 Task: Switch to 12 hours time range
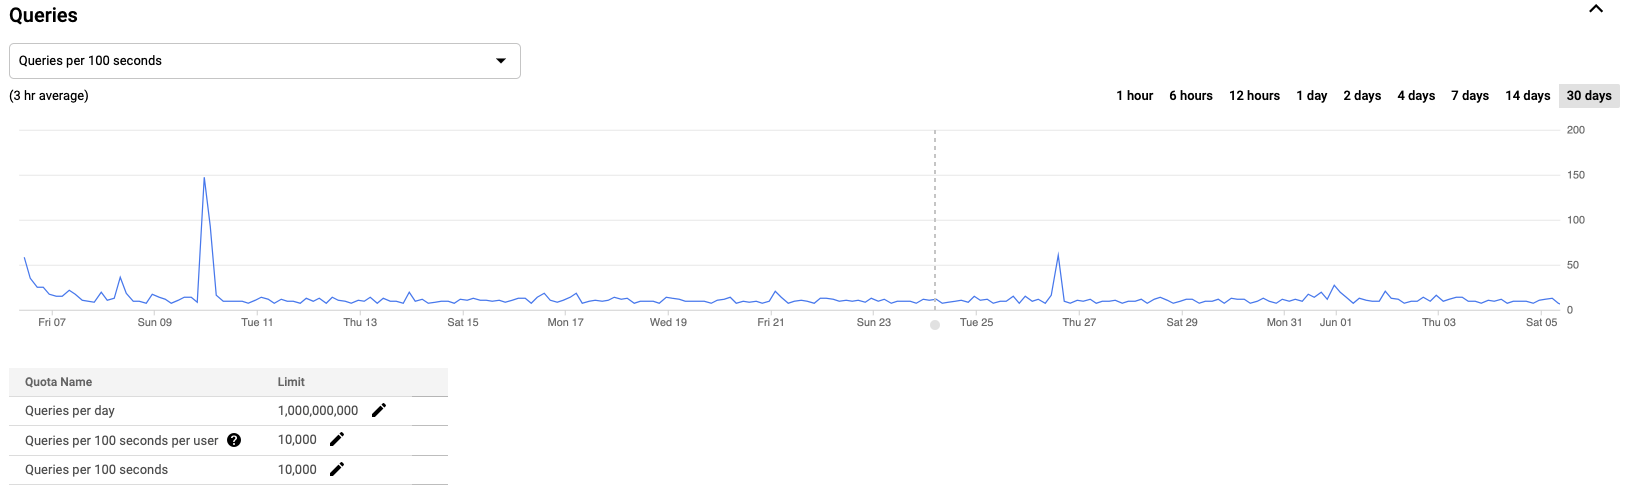pos(1254,96)
